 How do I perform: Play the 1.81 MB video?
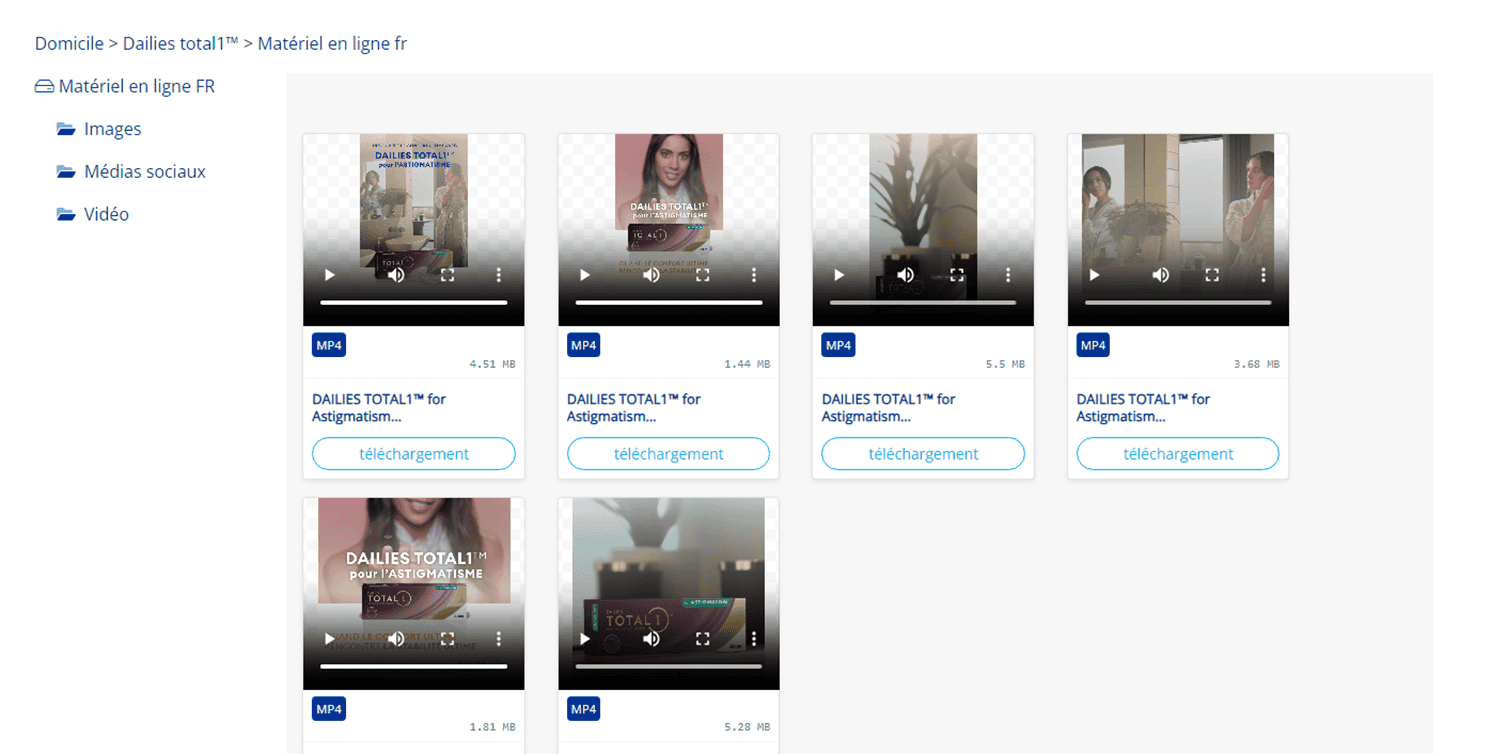point(330,638)
